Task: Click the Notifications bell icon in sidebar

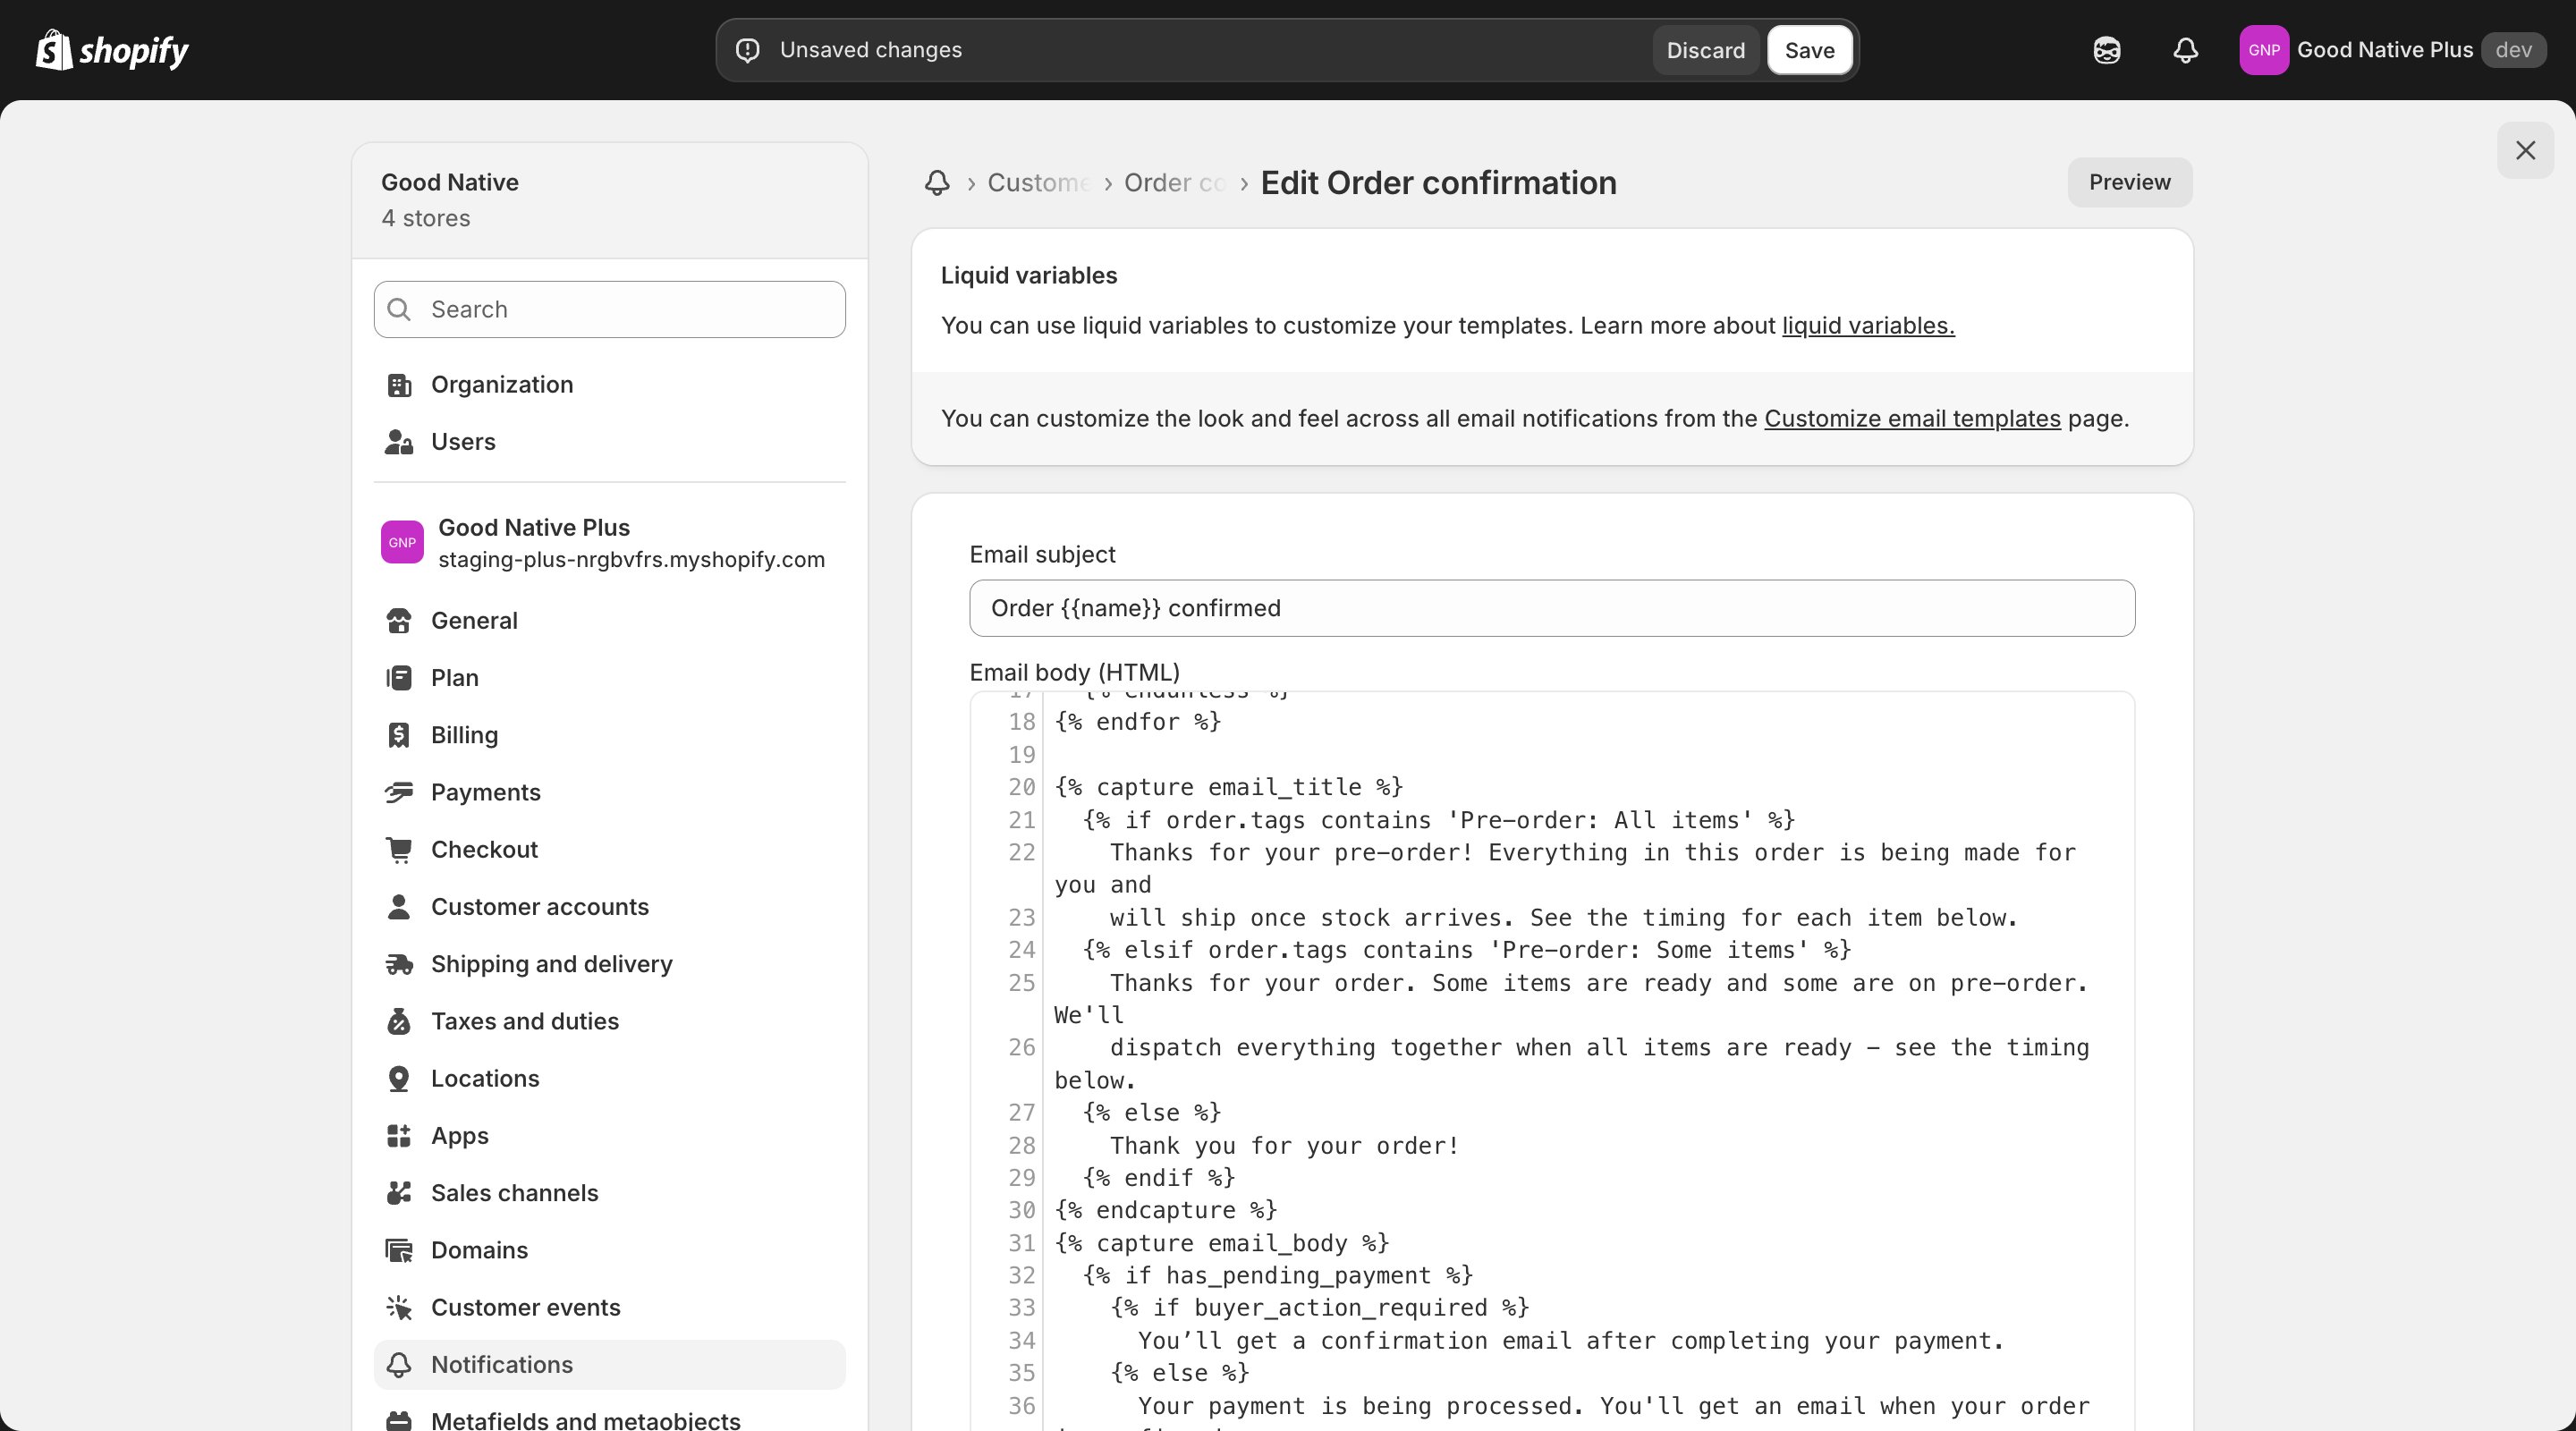Action: (x=399, y=1365)
